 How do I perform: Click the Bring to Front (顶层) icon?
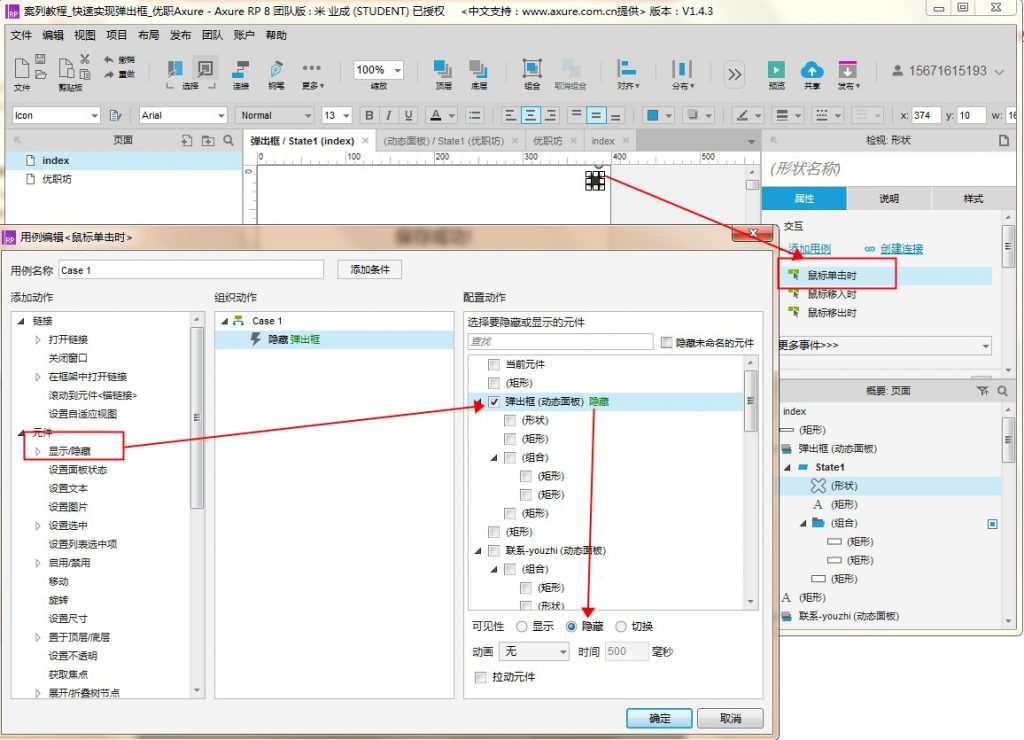pyautogui.click(x=442, y=71)
